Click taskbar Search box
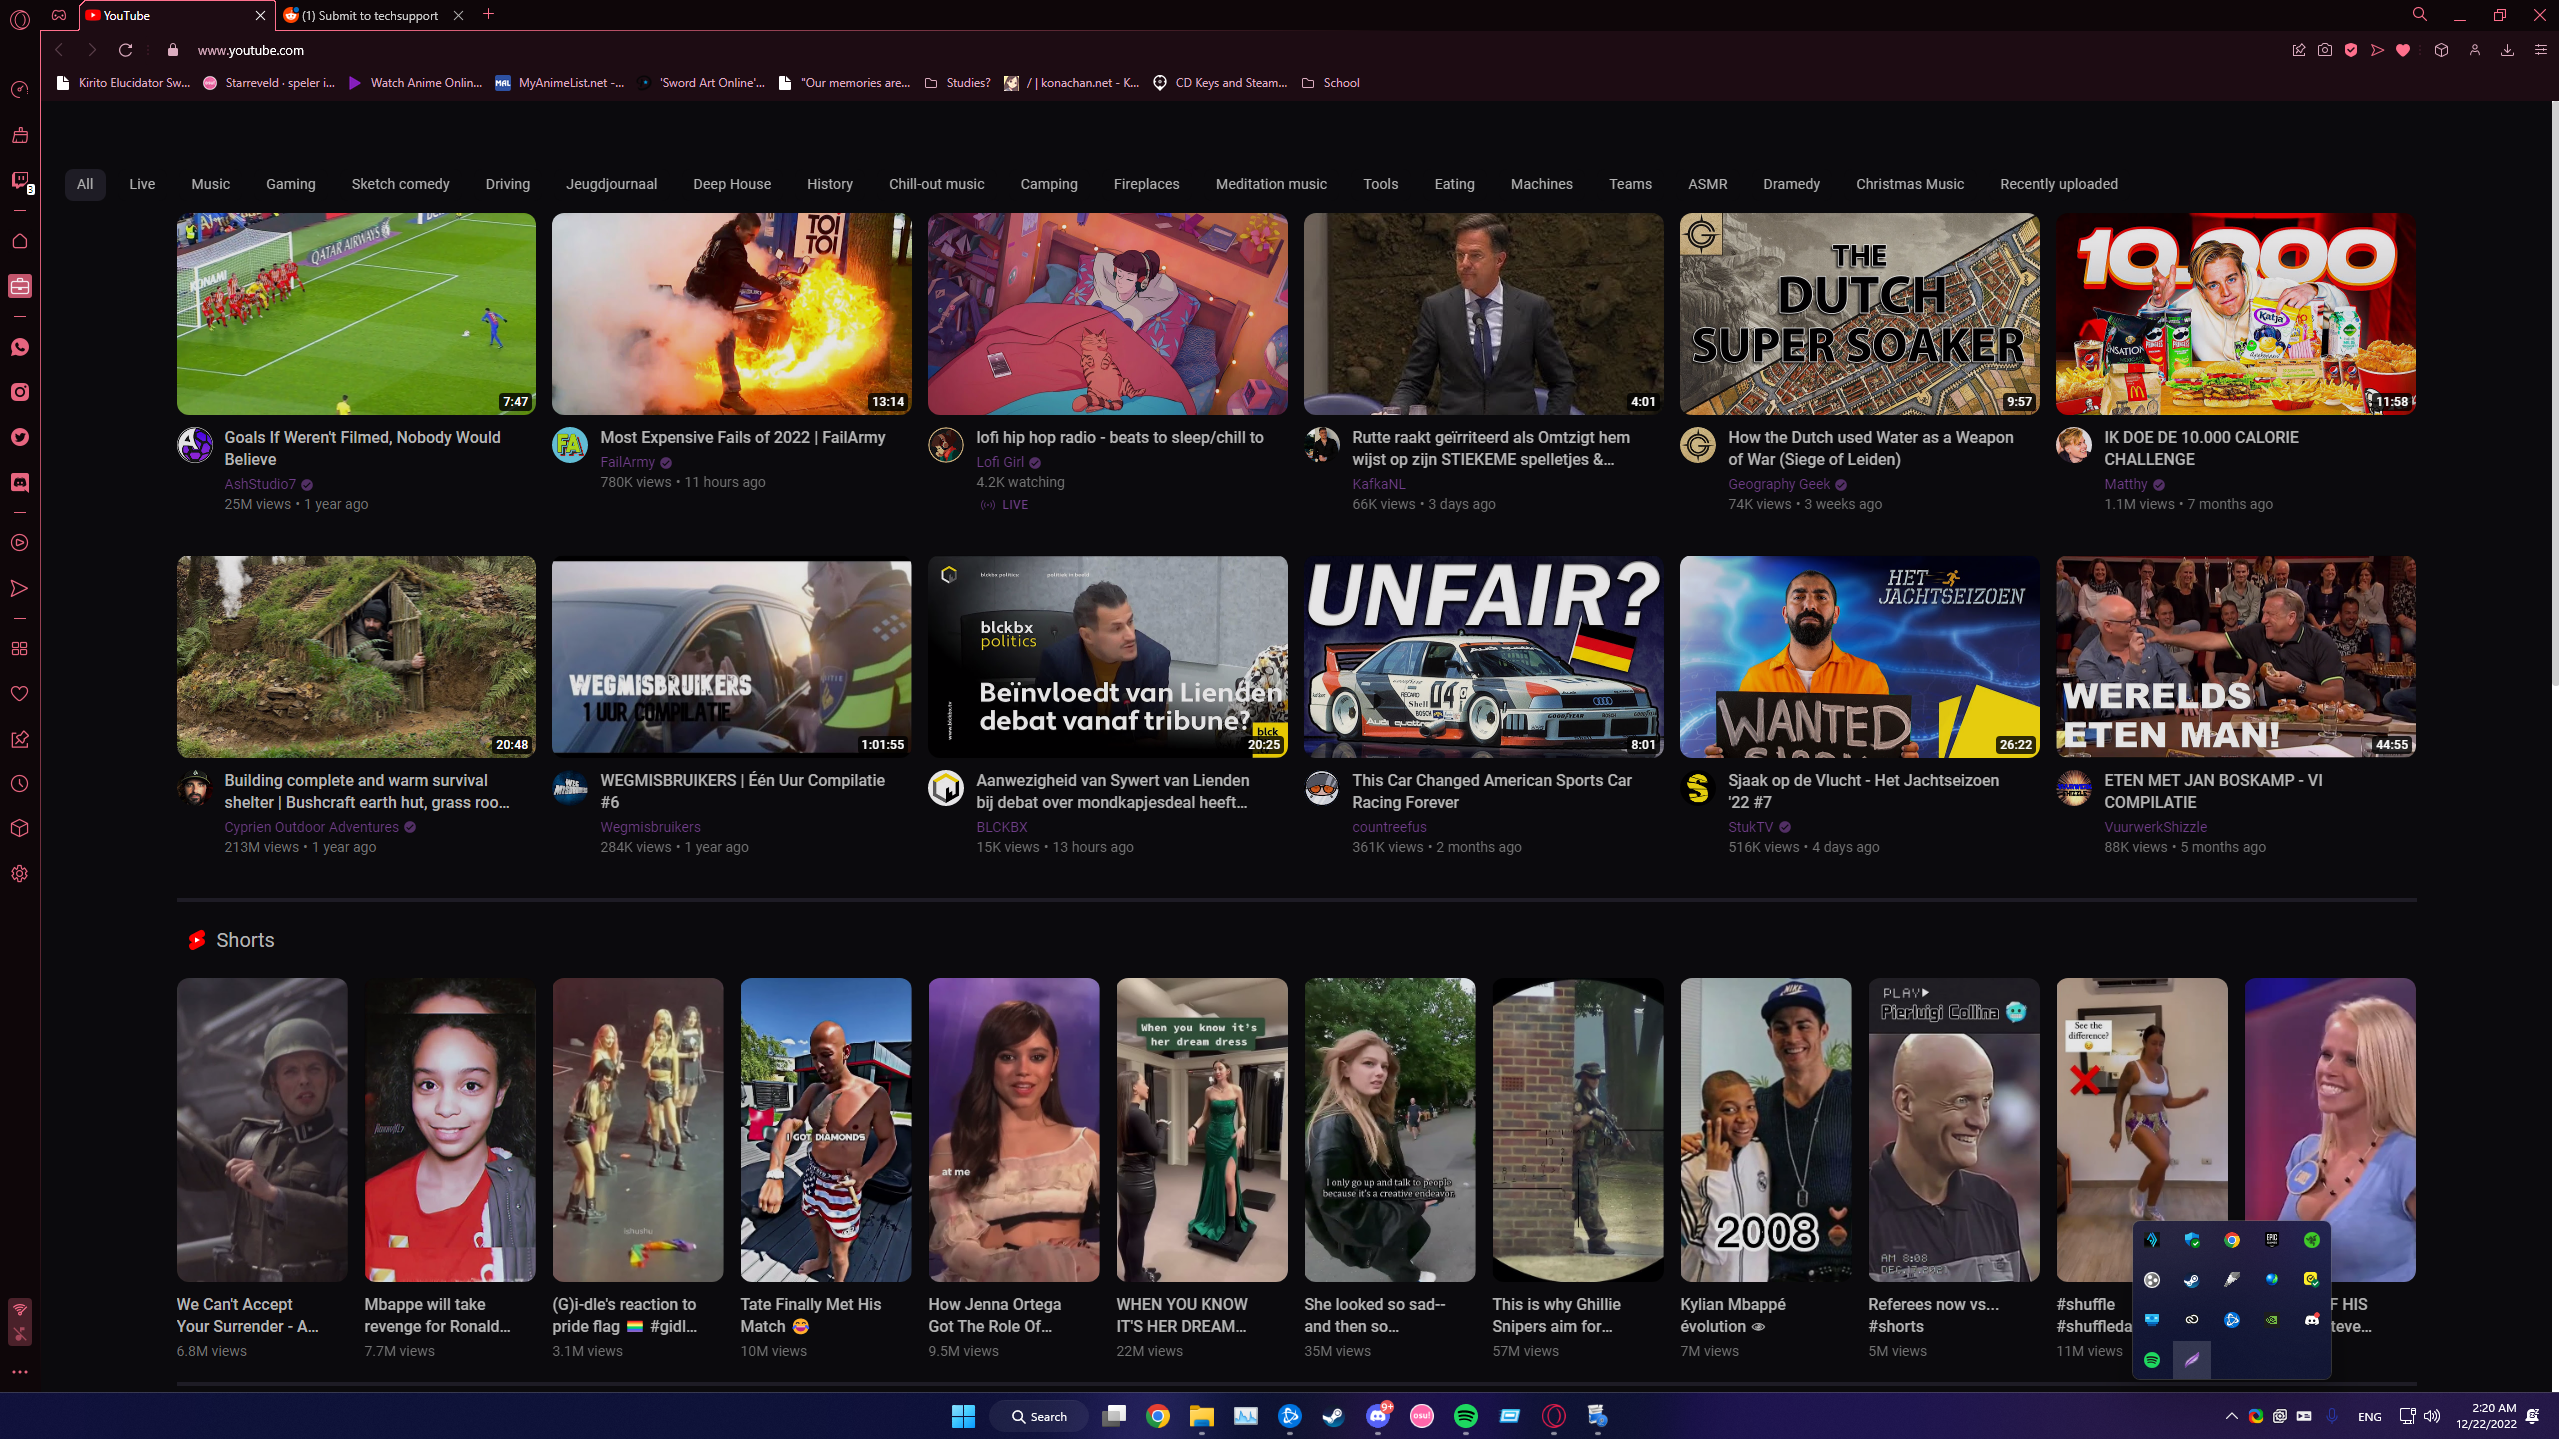This screenshot has height=1439, width=2559. pyautogui.click(x=1039, y=1416)
